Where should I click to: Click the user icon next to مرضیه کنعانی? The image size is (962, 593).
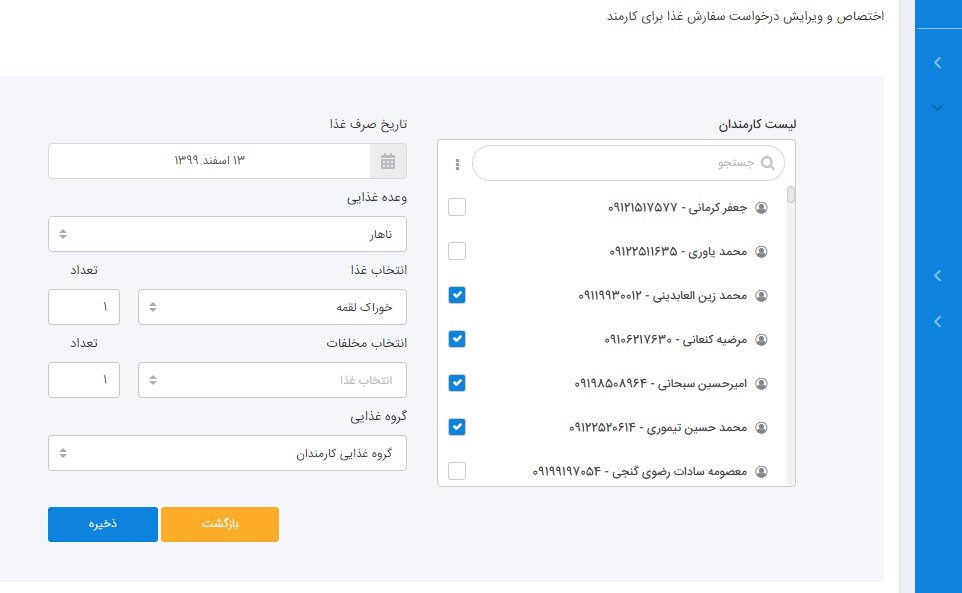761,340
